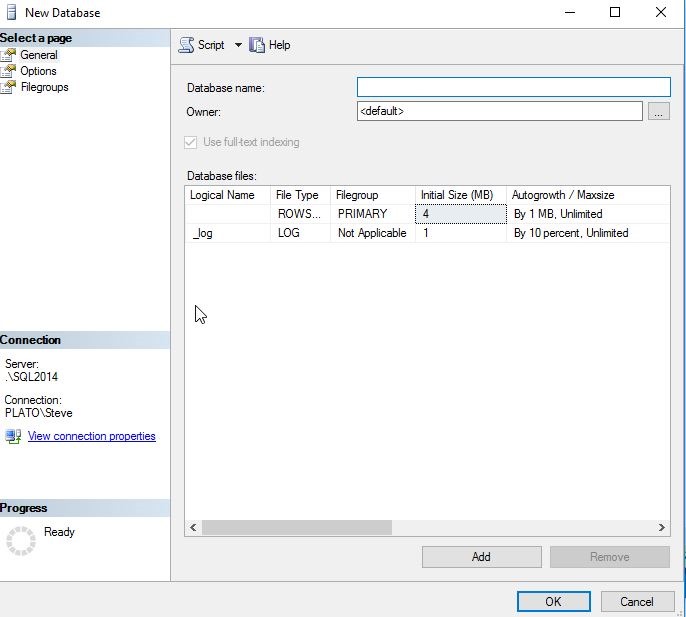Image resolution: width=686 pixels, height=617 pixels.
Task: Click the connection properties icon
Action: click(13, 436)
